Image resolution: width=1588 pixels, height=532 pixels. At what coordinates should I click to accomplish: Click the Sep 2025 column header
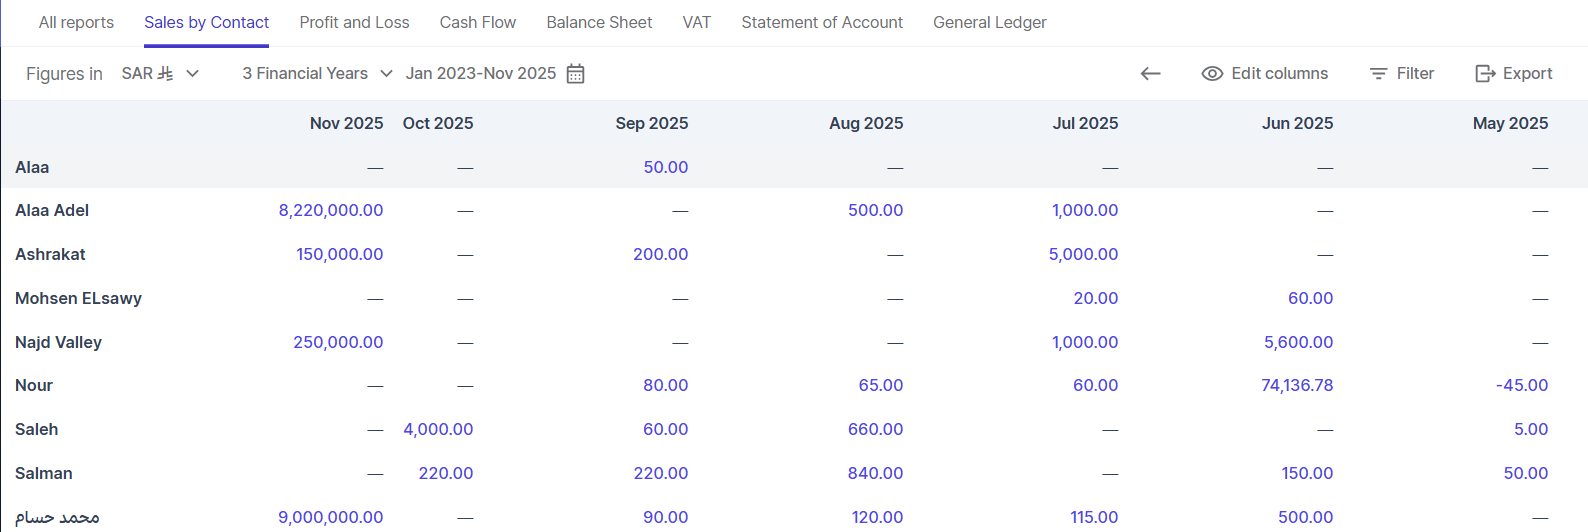[x=651, y=123]
